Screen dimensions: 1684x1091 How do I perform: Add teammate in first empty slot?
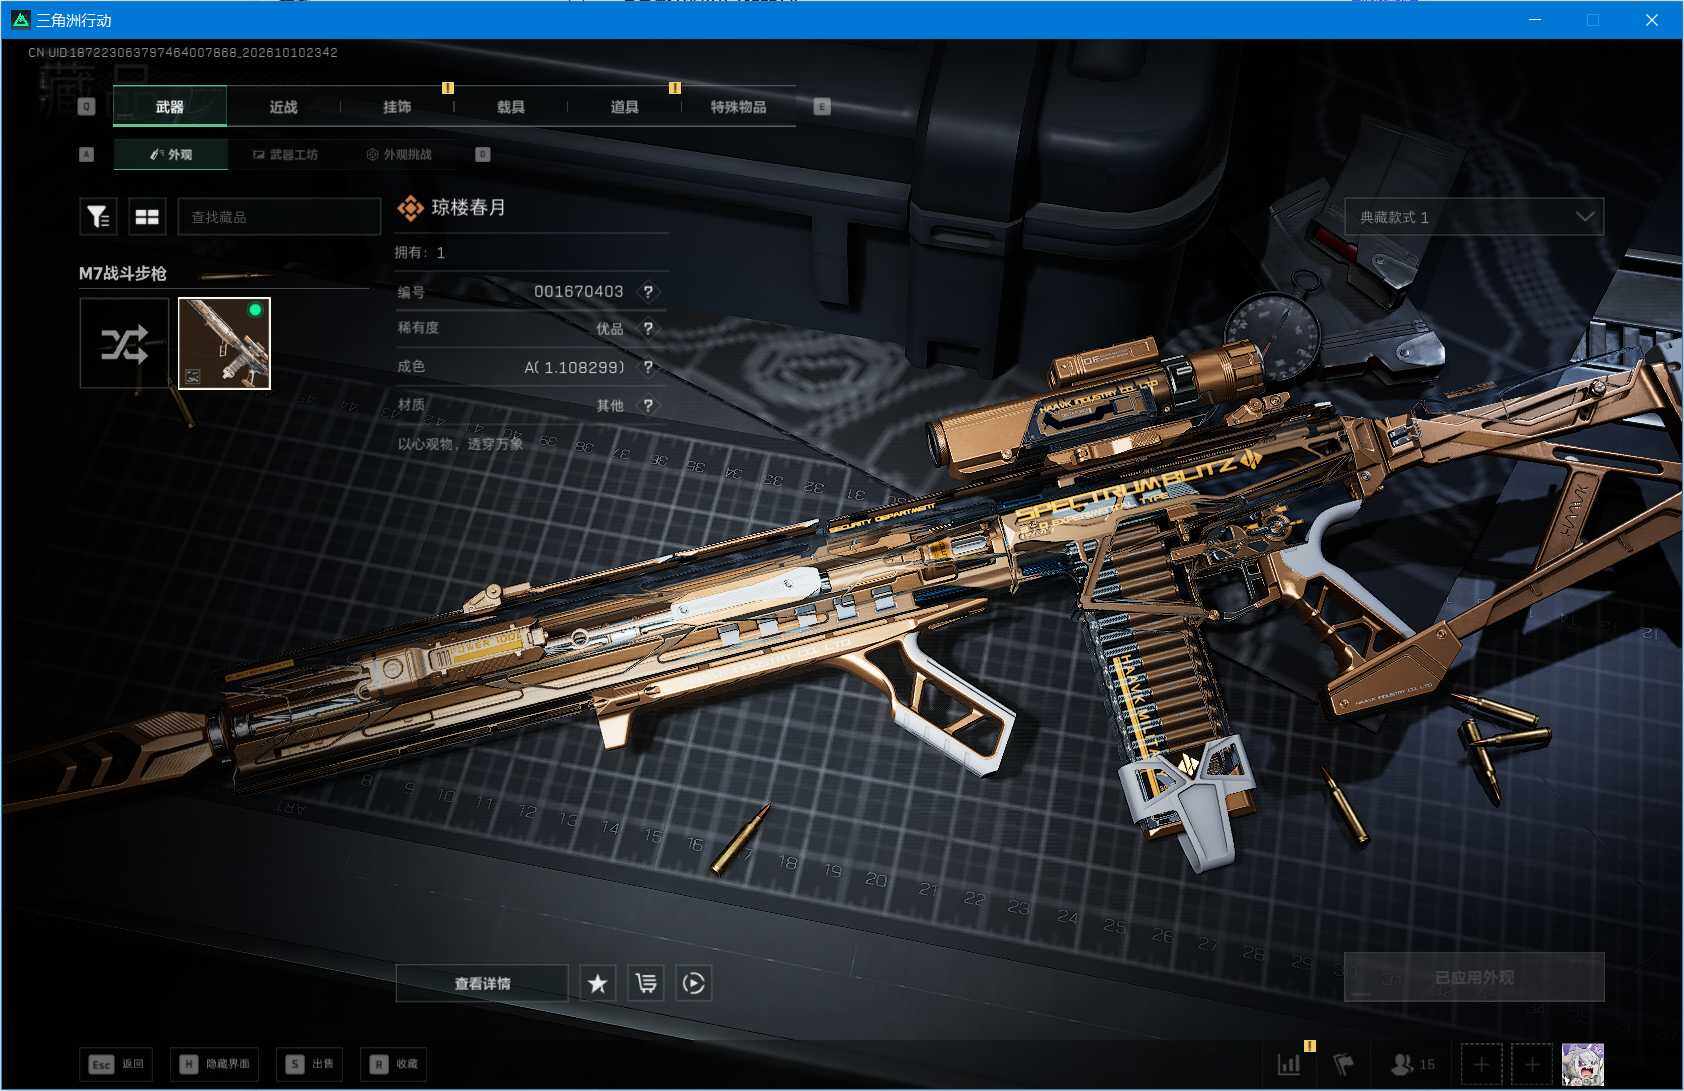1481,1064
